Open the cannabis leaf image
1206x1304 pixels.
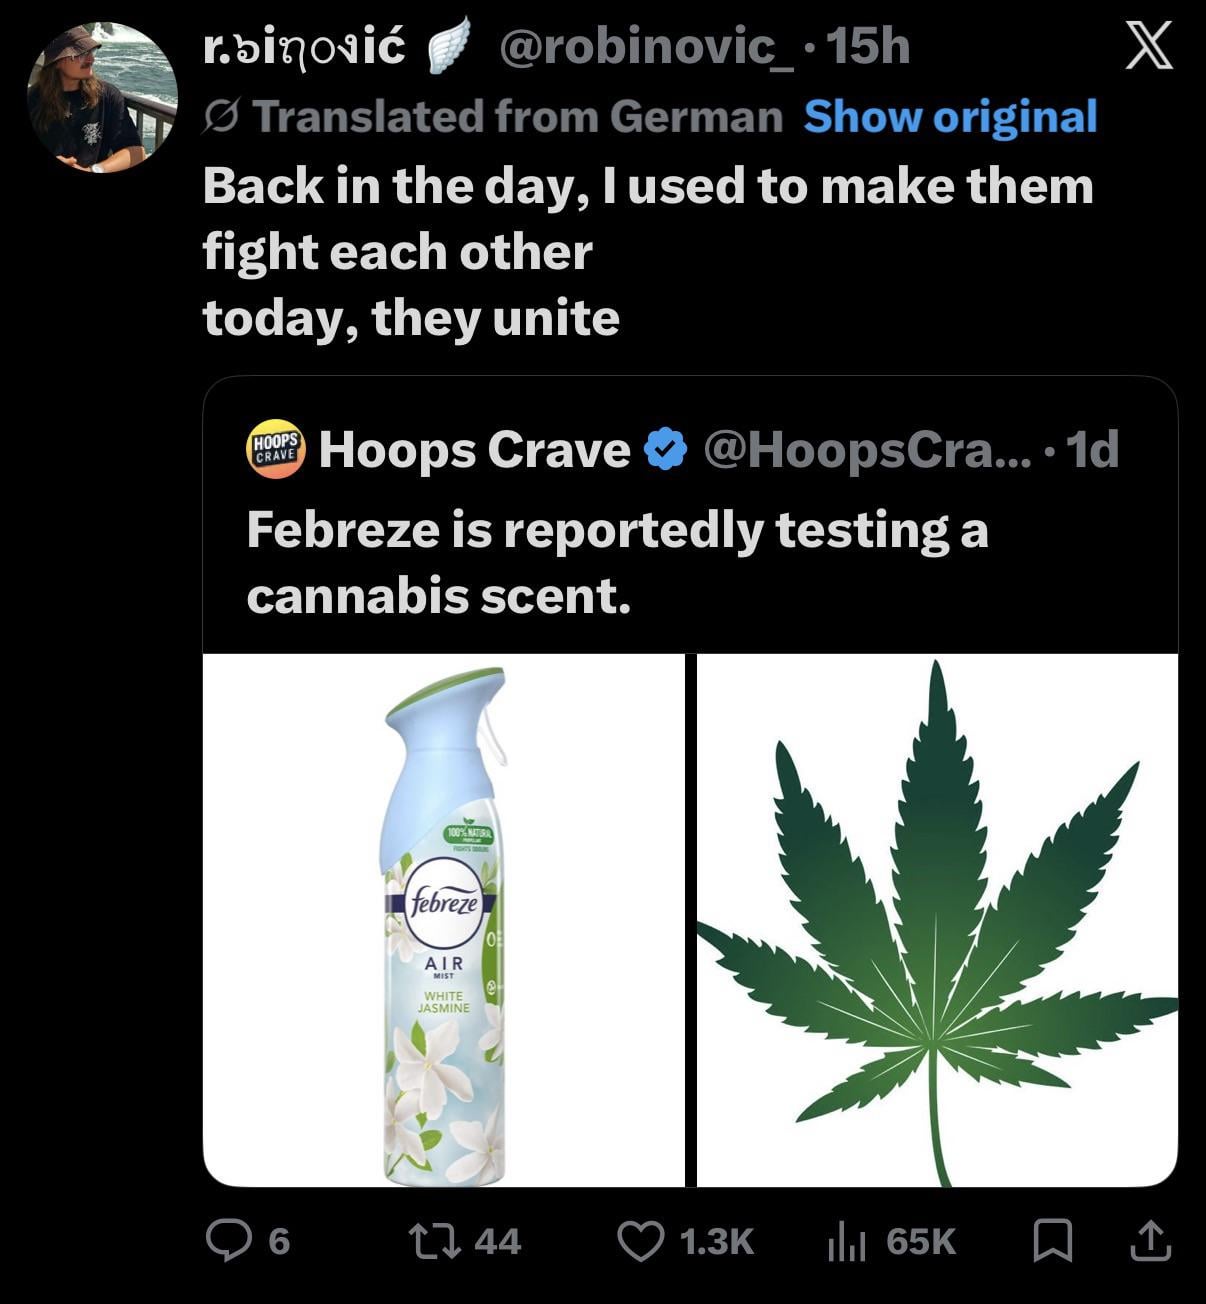point(937,920)
